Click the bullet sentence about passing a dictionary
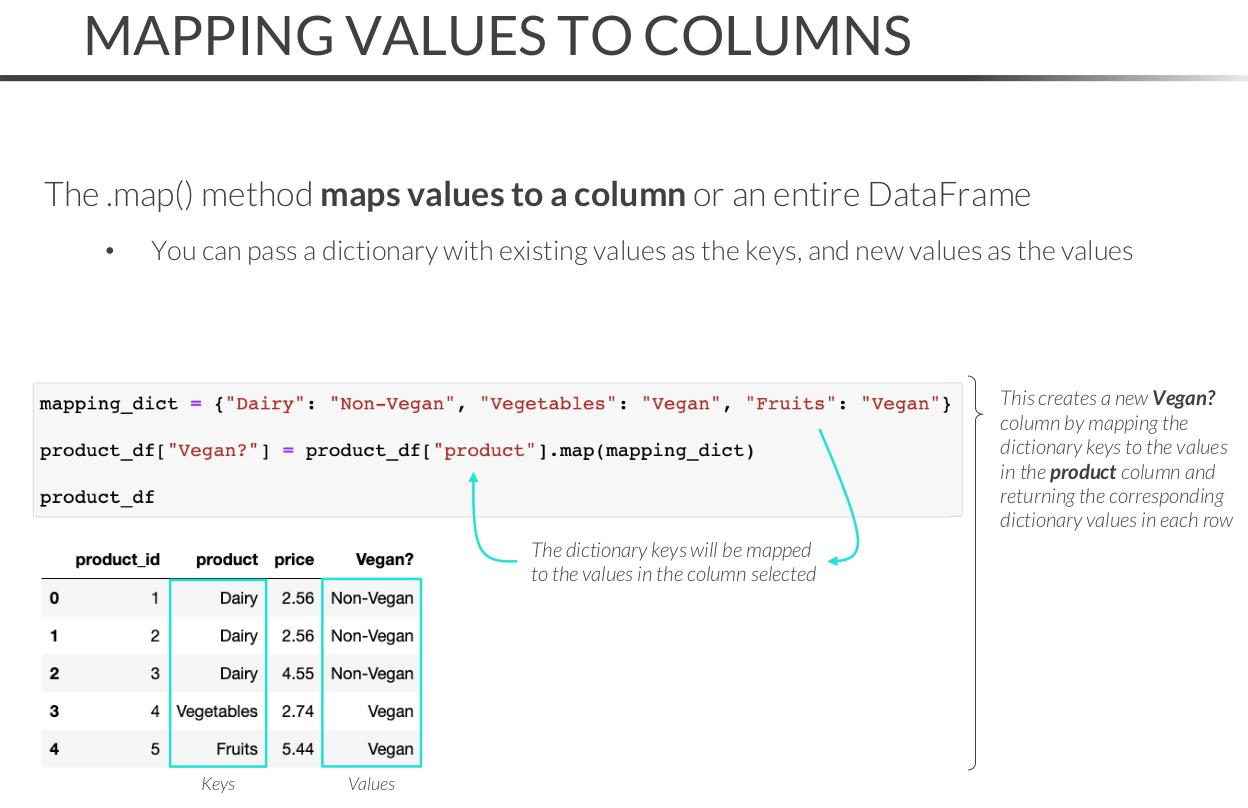The width and height of the screenshot is (1248, 808). [x=641, y=251]
